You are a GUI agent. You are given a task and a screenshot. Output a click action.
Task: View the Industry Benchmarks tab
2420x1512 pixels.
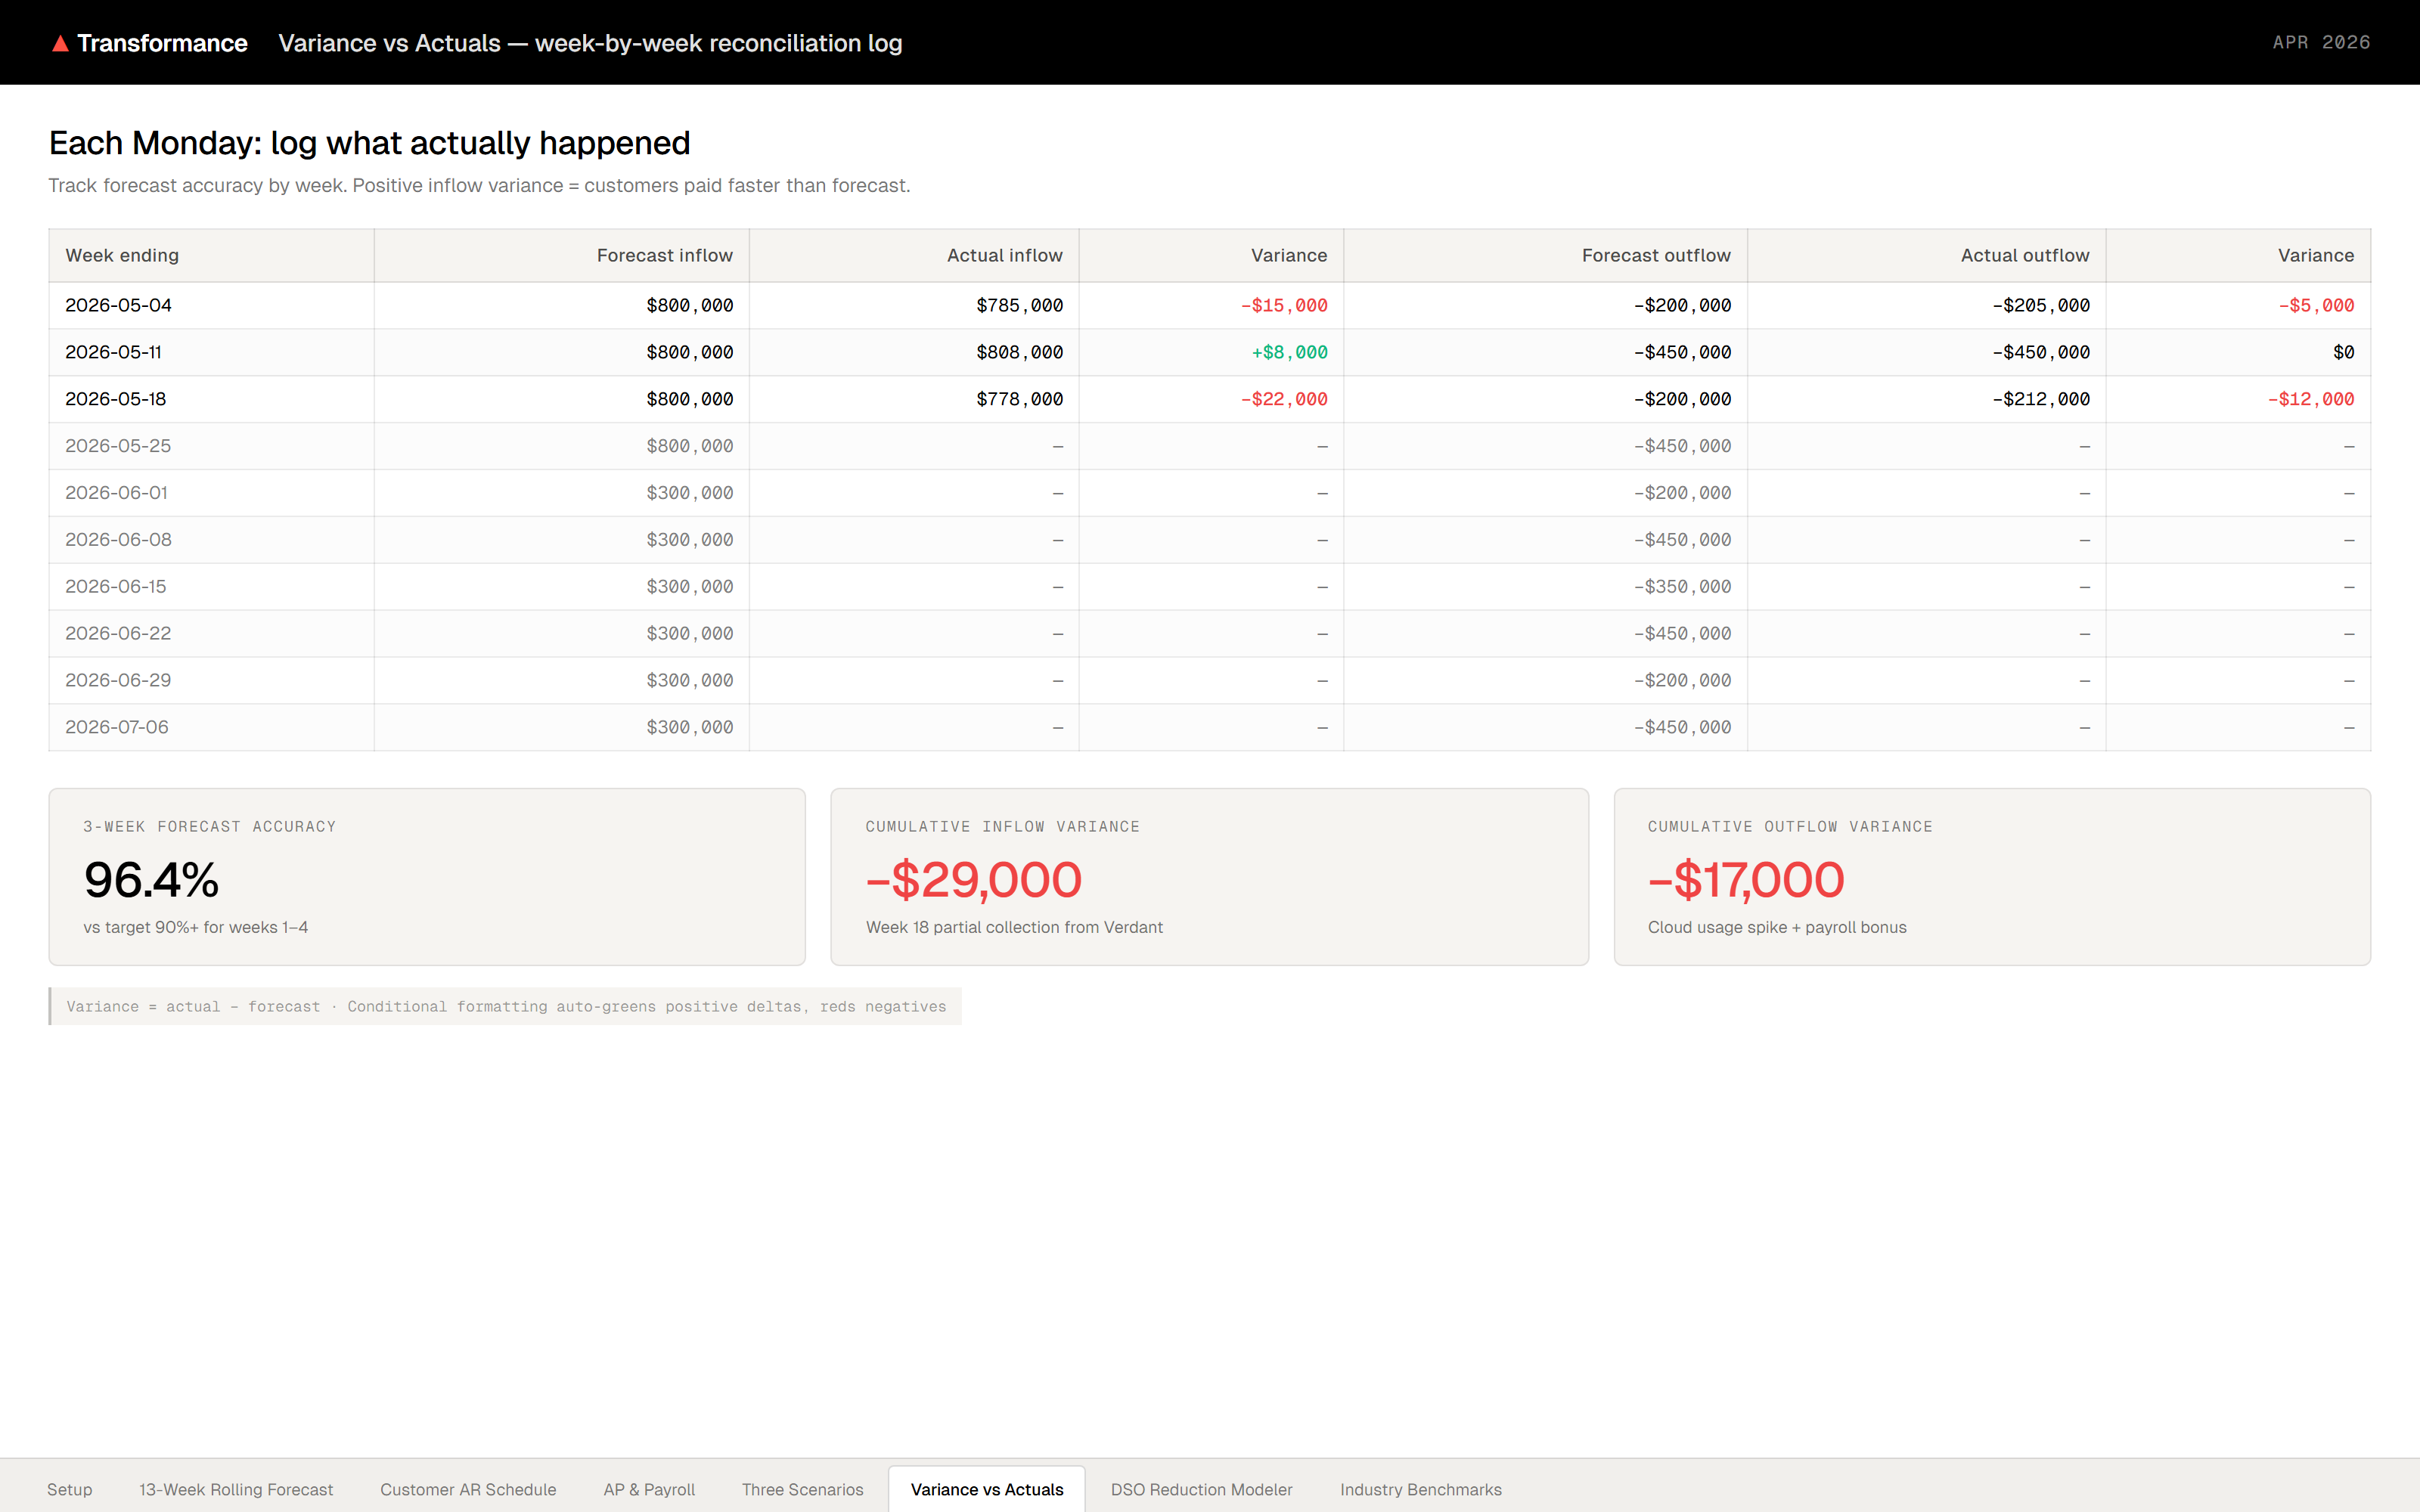pyautogui.click(x=1420, y=1489)
